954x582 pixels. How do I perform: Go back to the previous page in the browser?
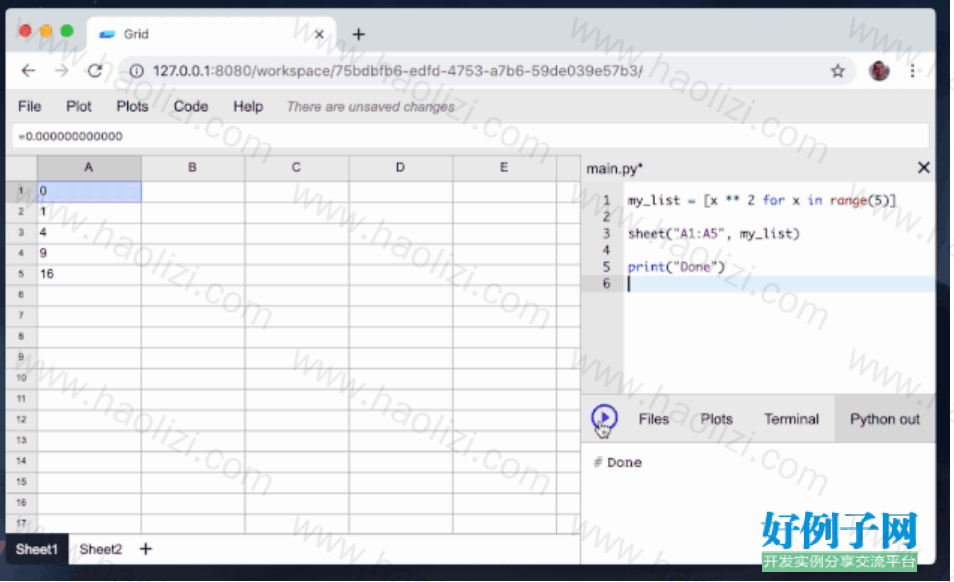tap(28, 71)
